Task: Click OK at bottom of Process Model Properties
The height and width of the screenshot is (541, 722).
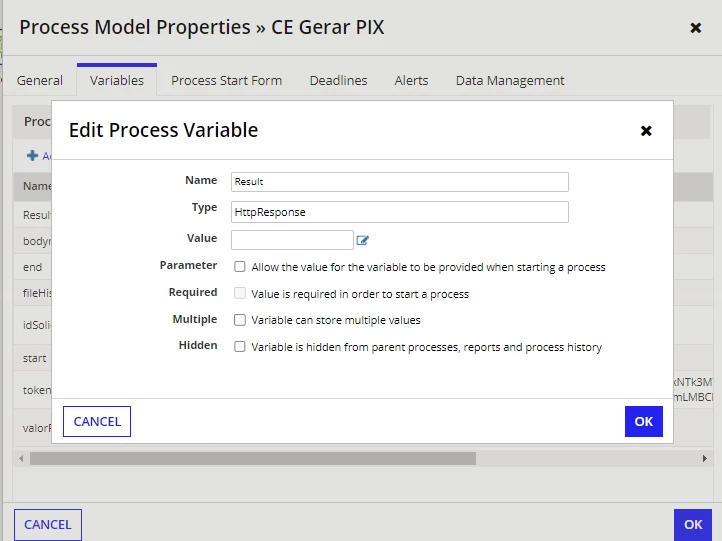Action: pyautogui.click(x=693, y=524)
